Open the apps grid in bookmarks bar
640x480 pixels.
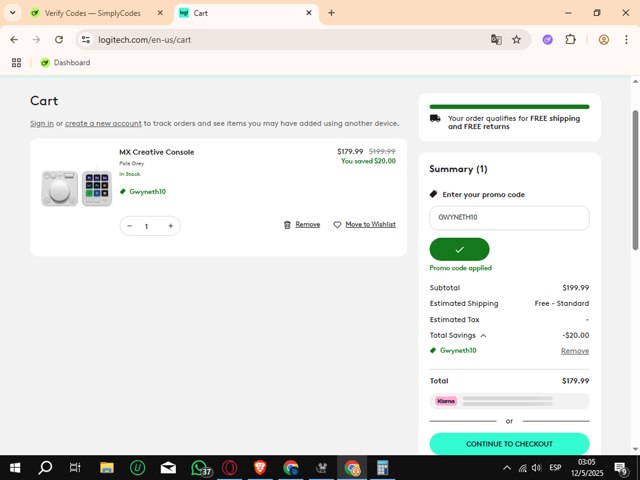(x=16, y=62)
